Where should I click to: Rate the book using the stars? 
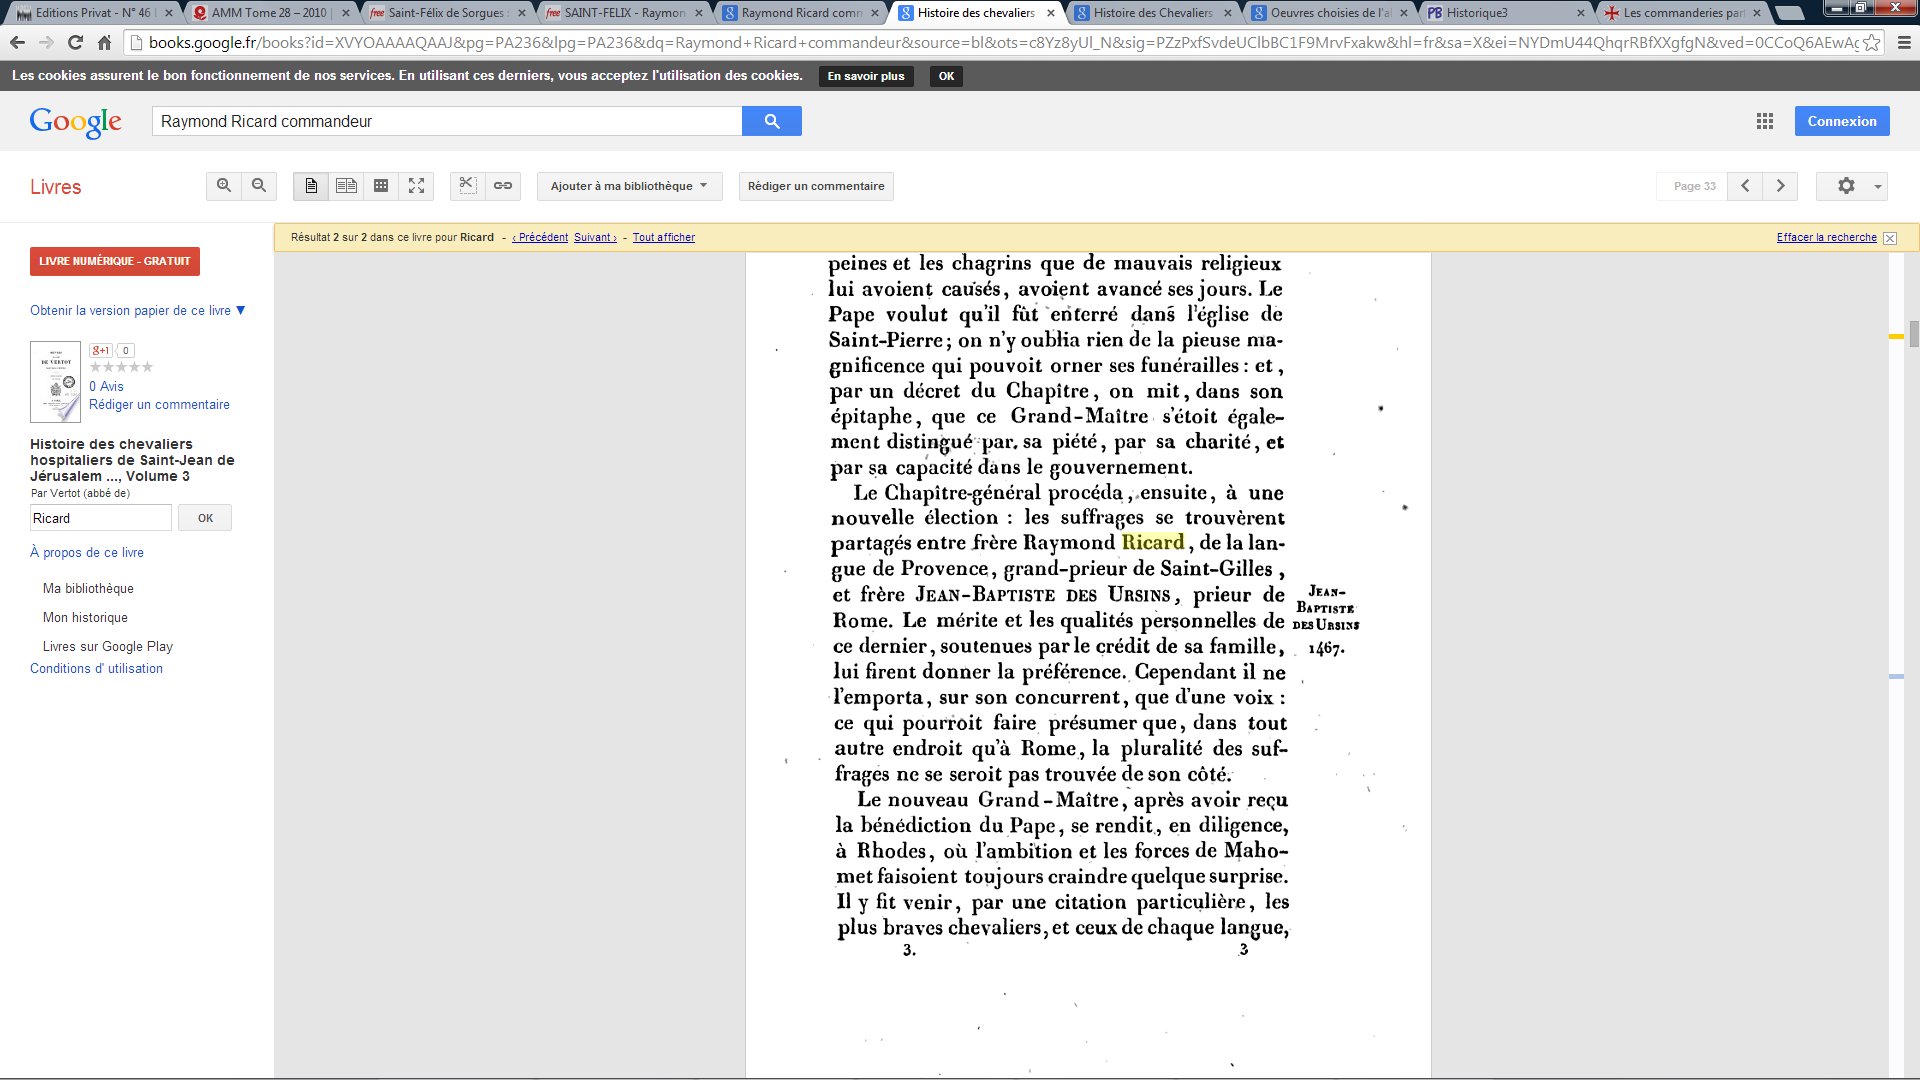point(121,367)
